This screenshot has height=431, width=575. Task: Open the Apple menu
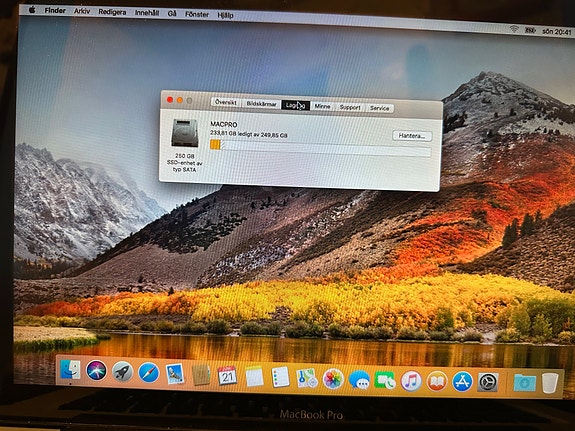click(x=32, y=10)
